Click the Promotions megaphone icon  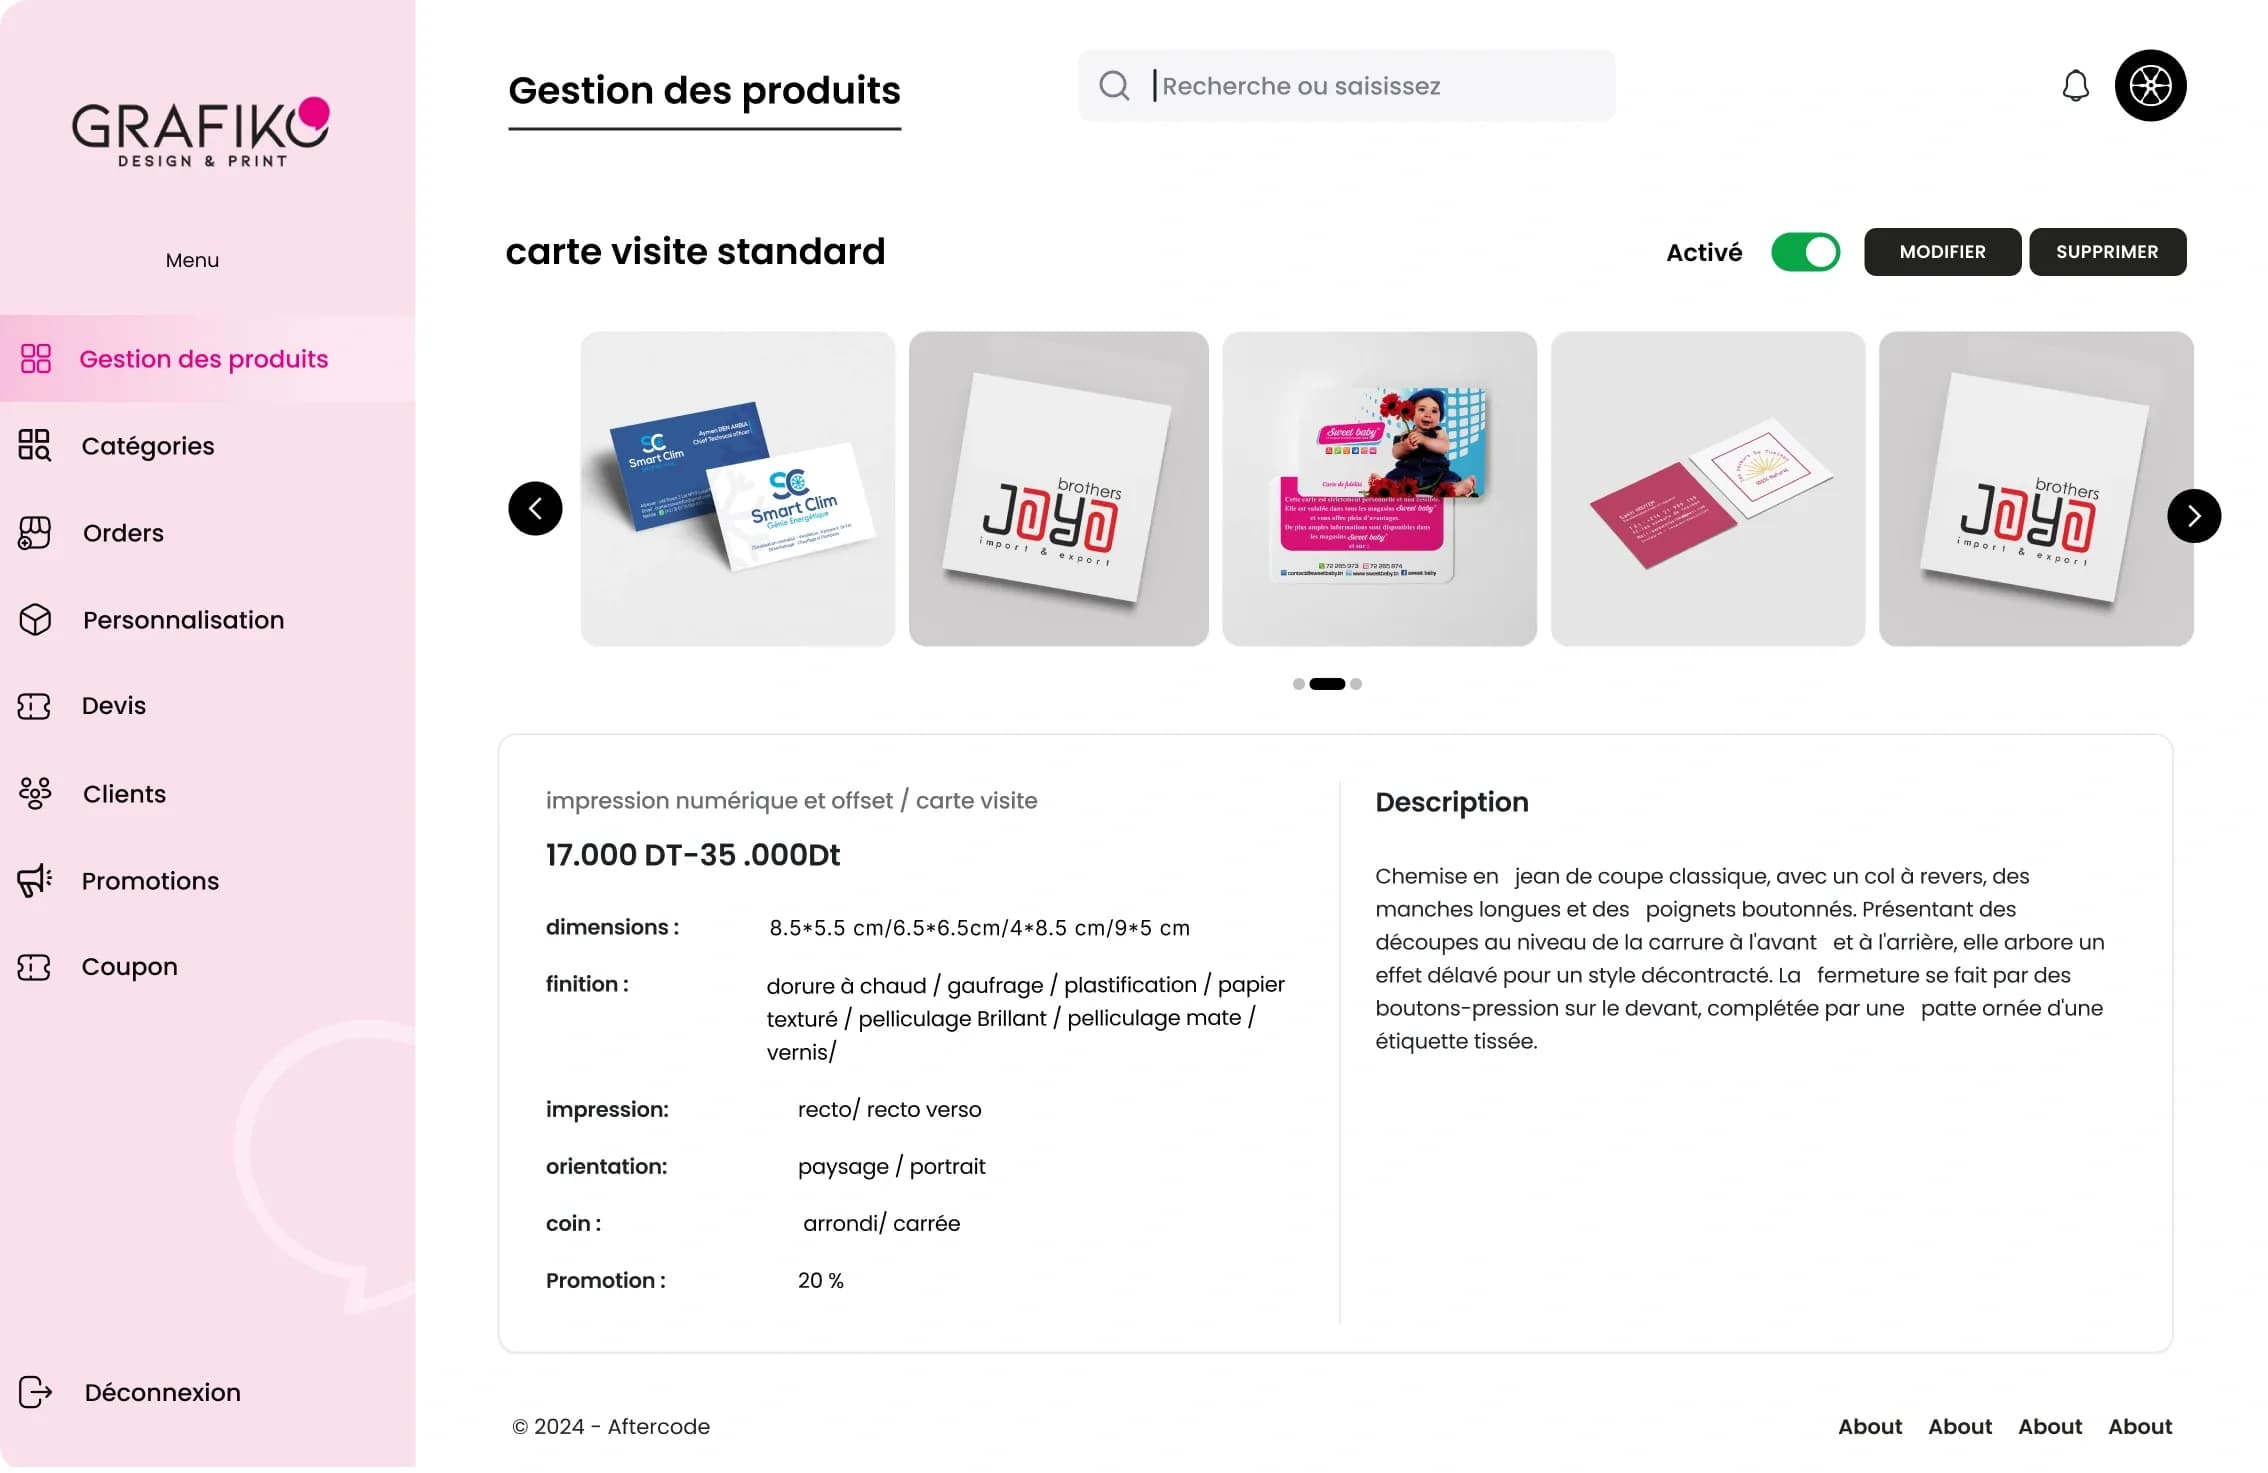[35, 881]
